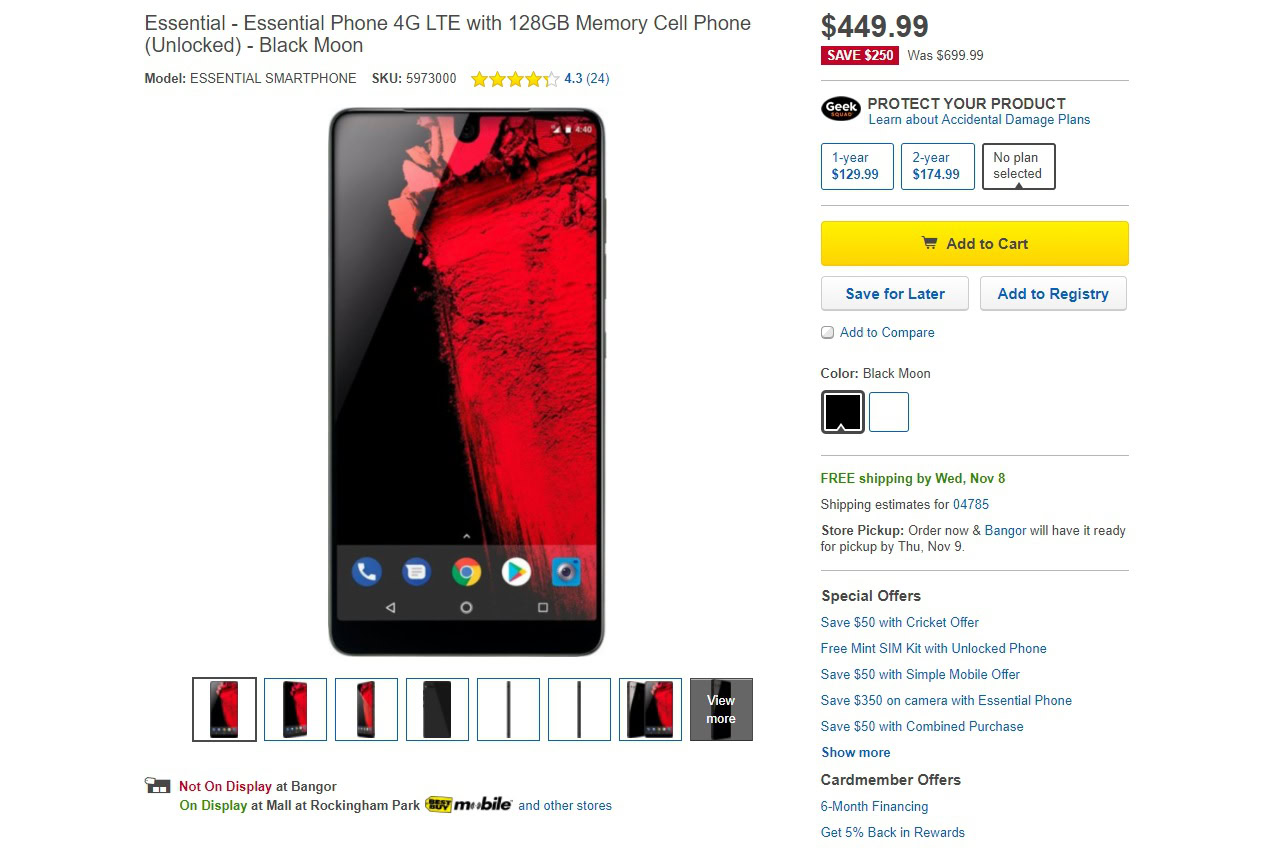Select the Black Moon color swatch
This screenshot has height=853, width=1285.
pos(842,411)
